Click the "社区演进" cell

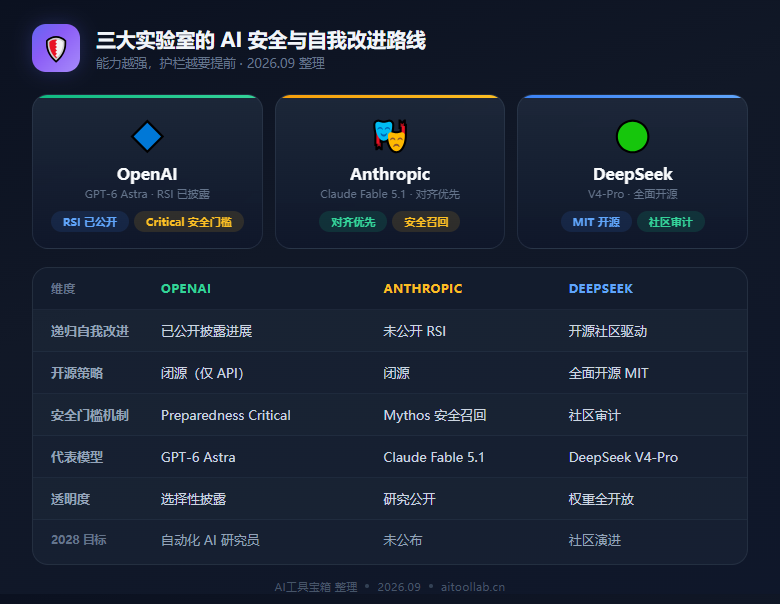(x=594, y=540)
